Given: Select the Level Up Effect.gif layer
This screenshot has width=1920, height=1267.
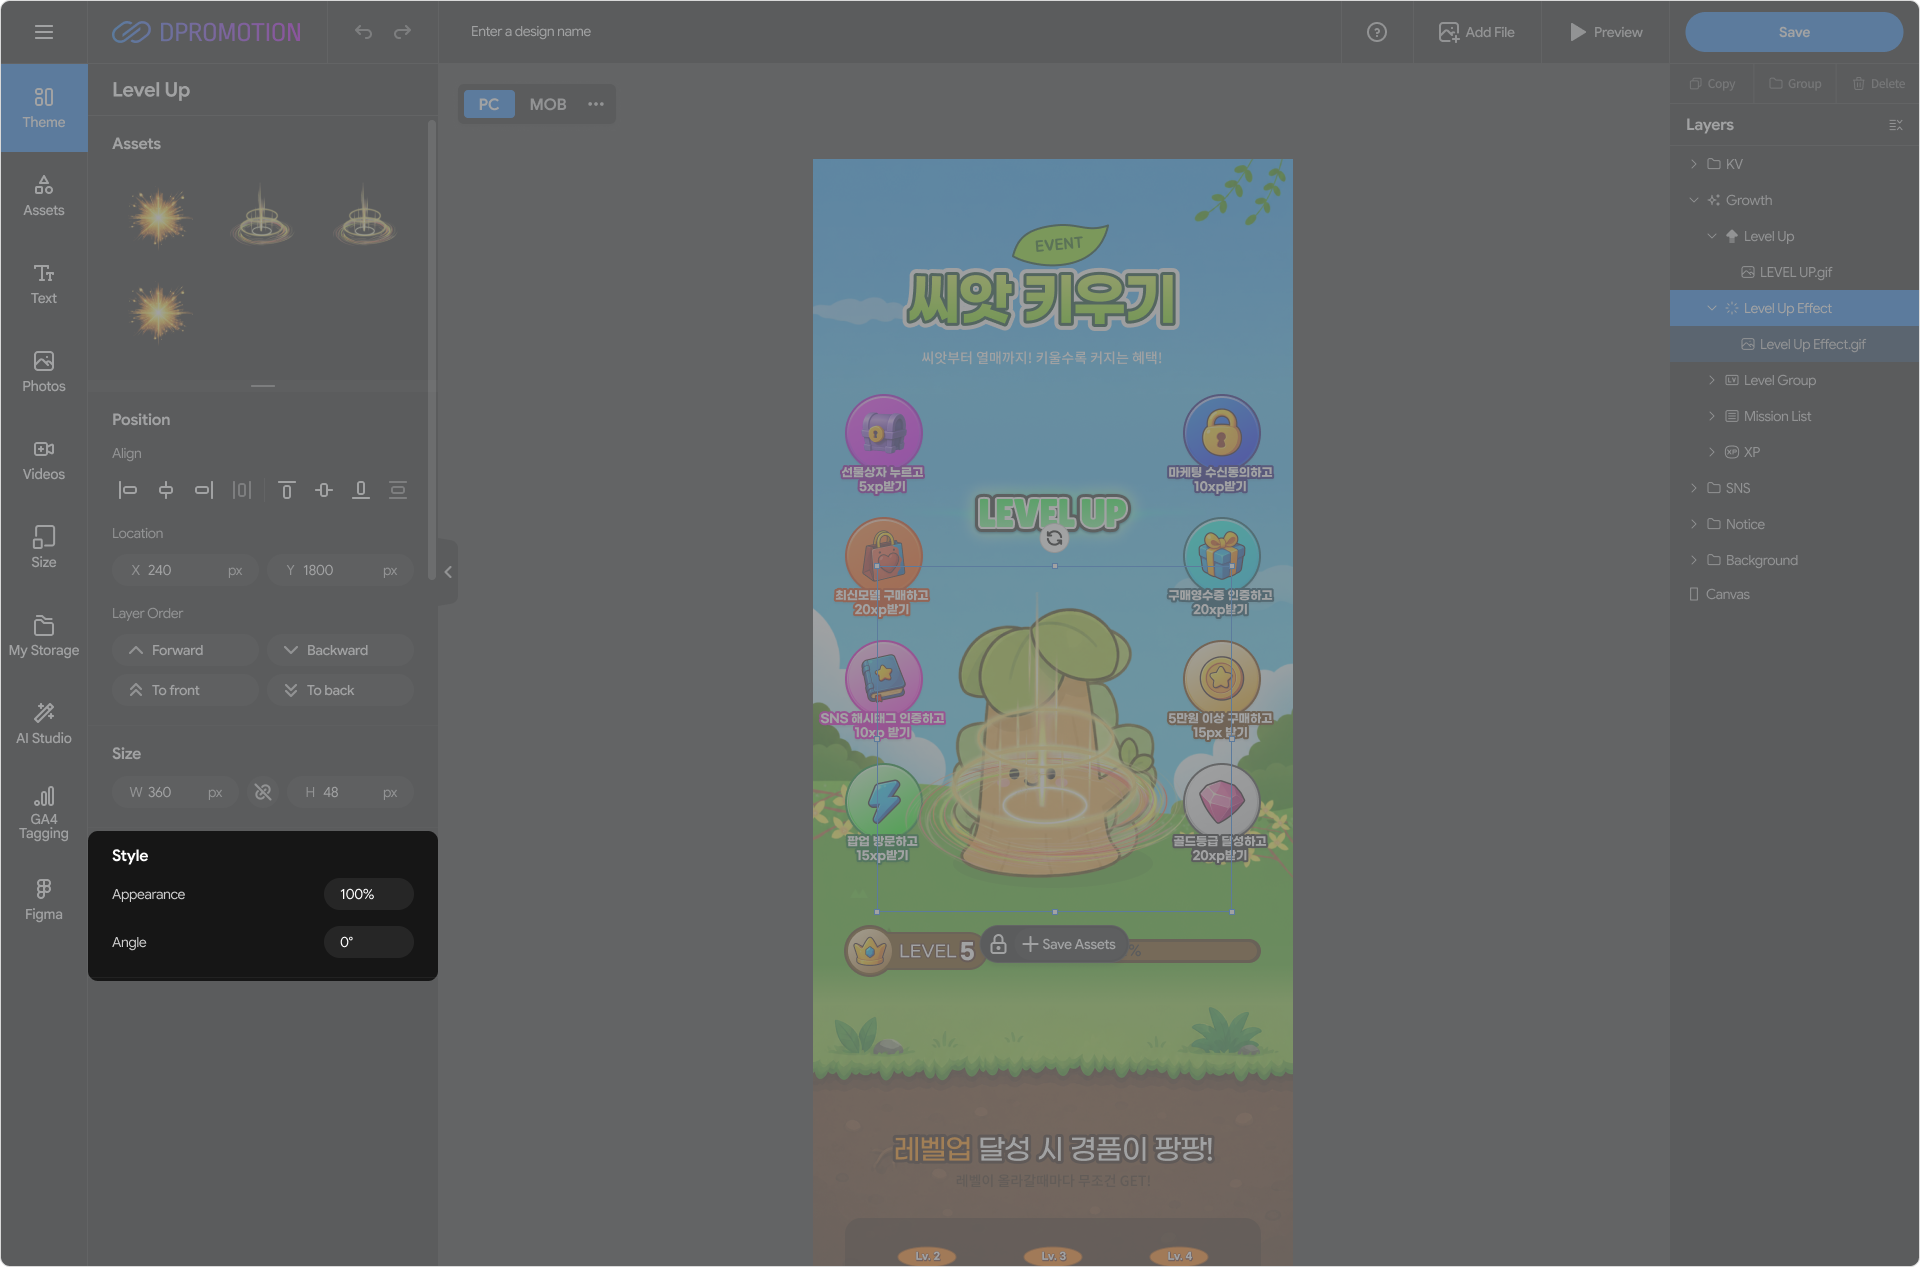Looking at the screenshot, I should click(1794, 344).
